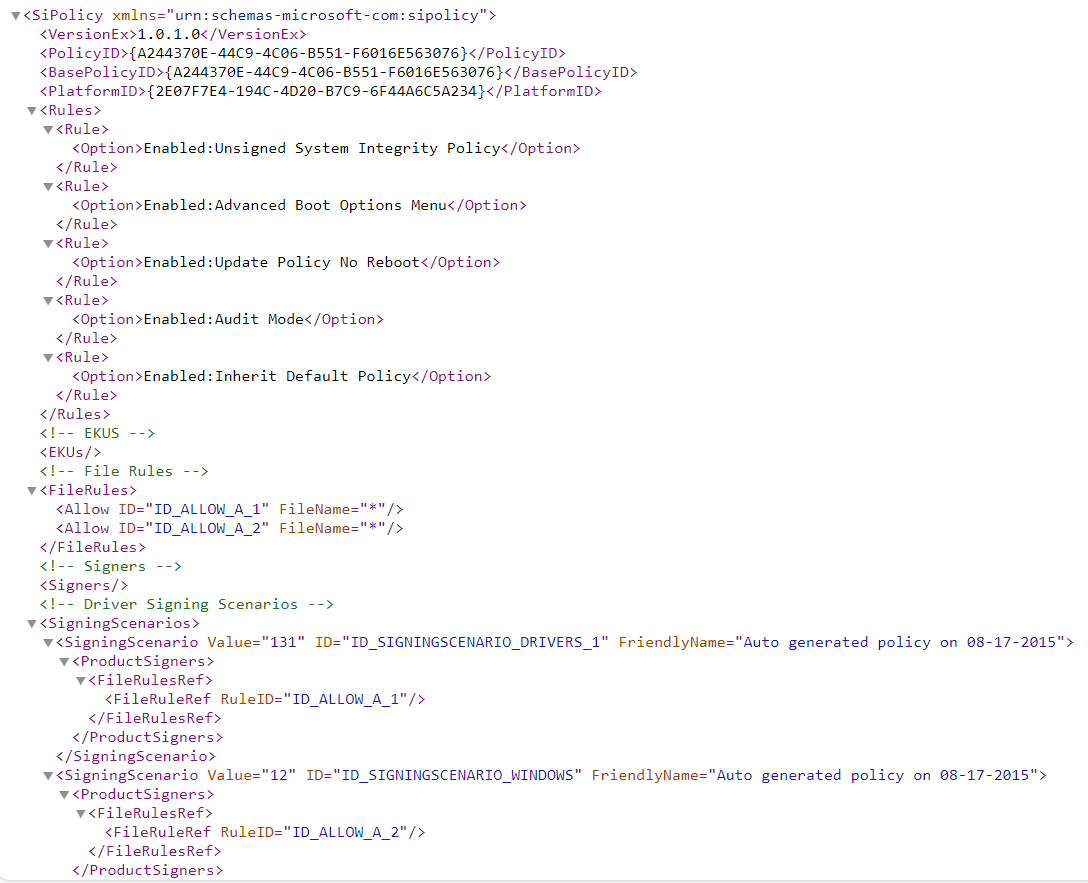
Task: Click the PlatformID GUID value
Action: tap(316, 91)
